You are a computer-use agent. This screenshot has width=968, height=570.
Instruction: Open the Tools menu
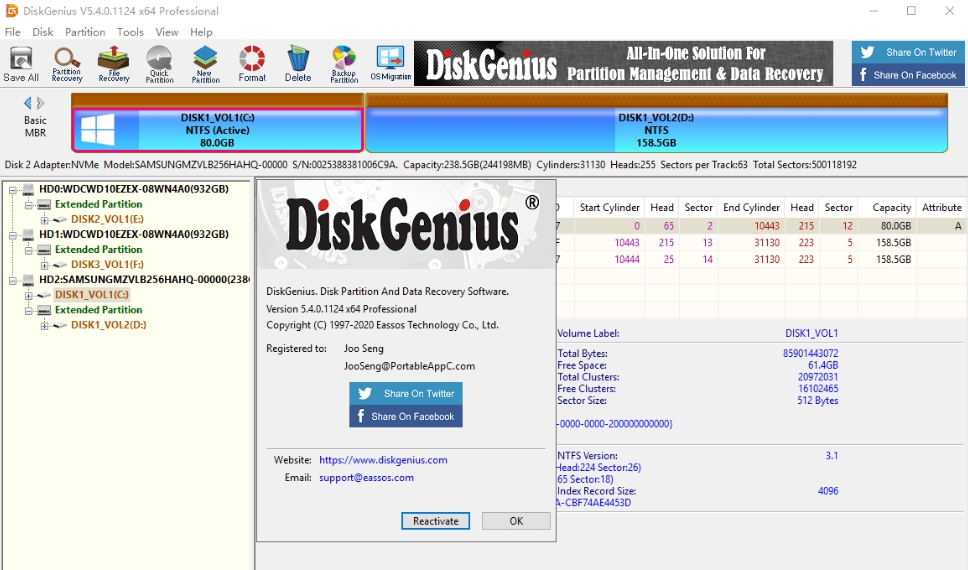[130, 32]
